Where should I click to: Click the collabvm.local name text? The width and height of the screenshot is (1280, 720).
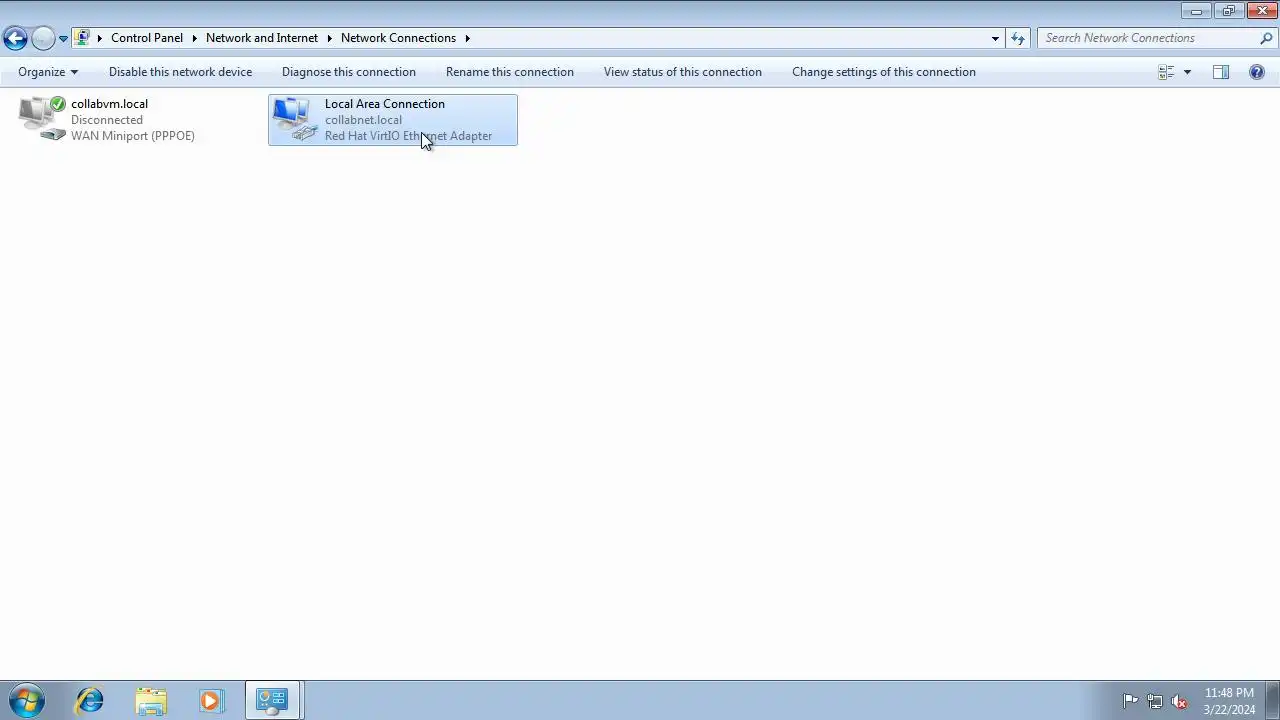pos(109,104)
